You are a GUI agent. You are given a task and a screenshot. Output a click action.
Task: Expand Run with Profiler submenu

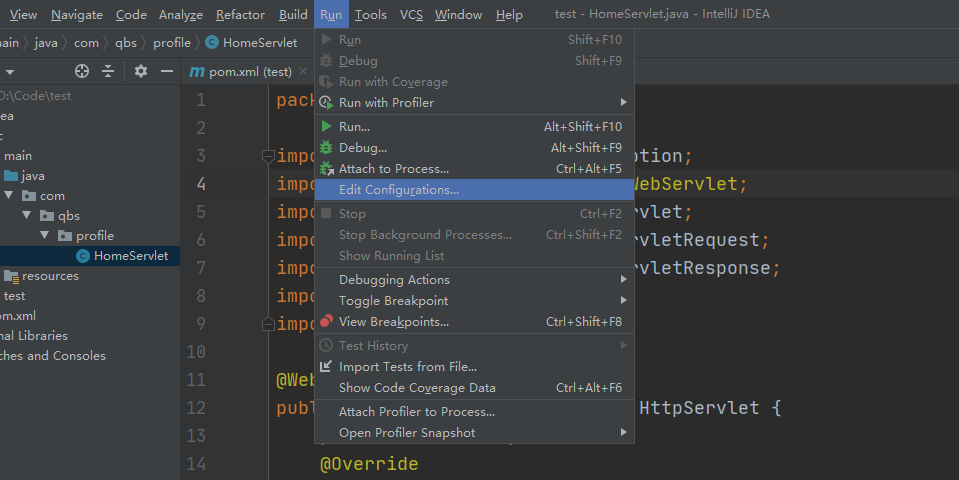click(623, 103)
